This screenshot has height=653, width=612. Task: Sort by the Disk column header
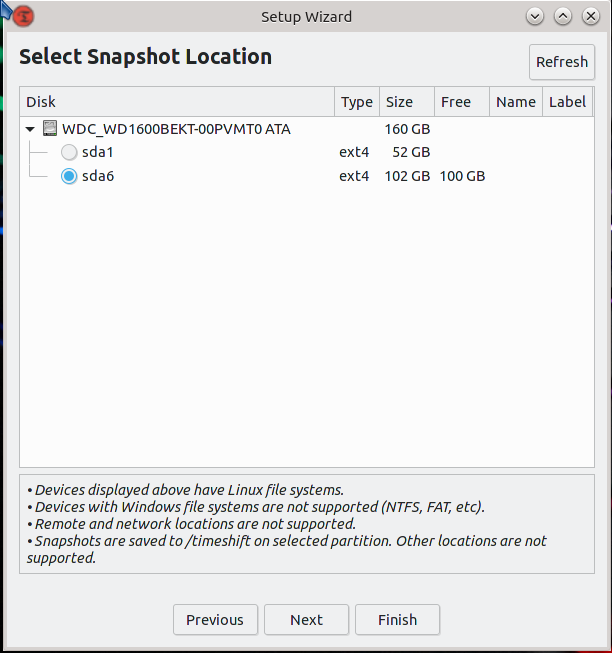(x=177, y=102)
